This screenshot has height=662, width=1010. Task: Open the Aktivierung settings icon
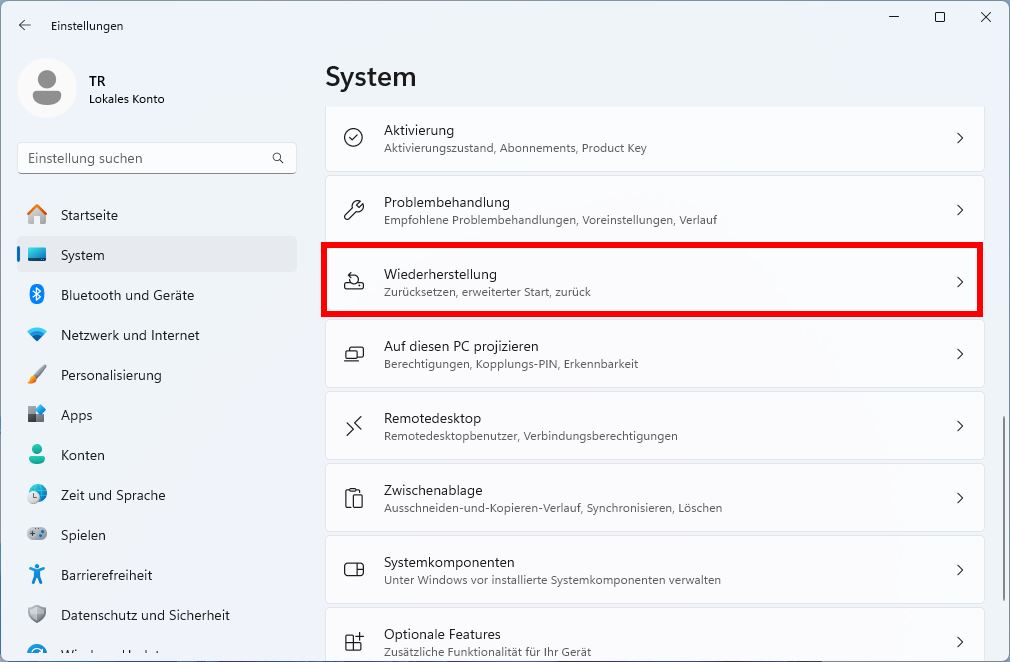[x=353, y=138]
